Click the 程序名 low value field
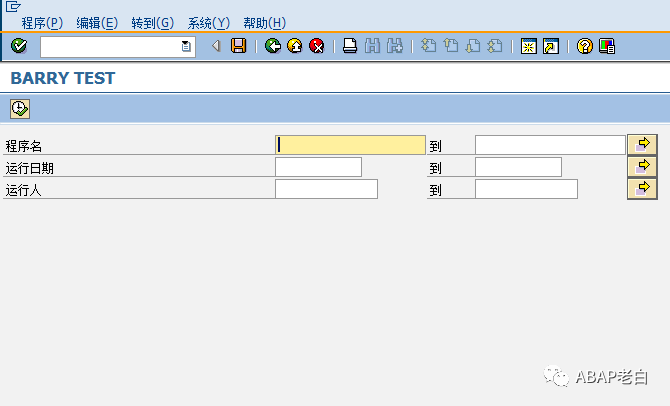The width and height of the screenshot is (670, 406). point(350,145)
